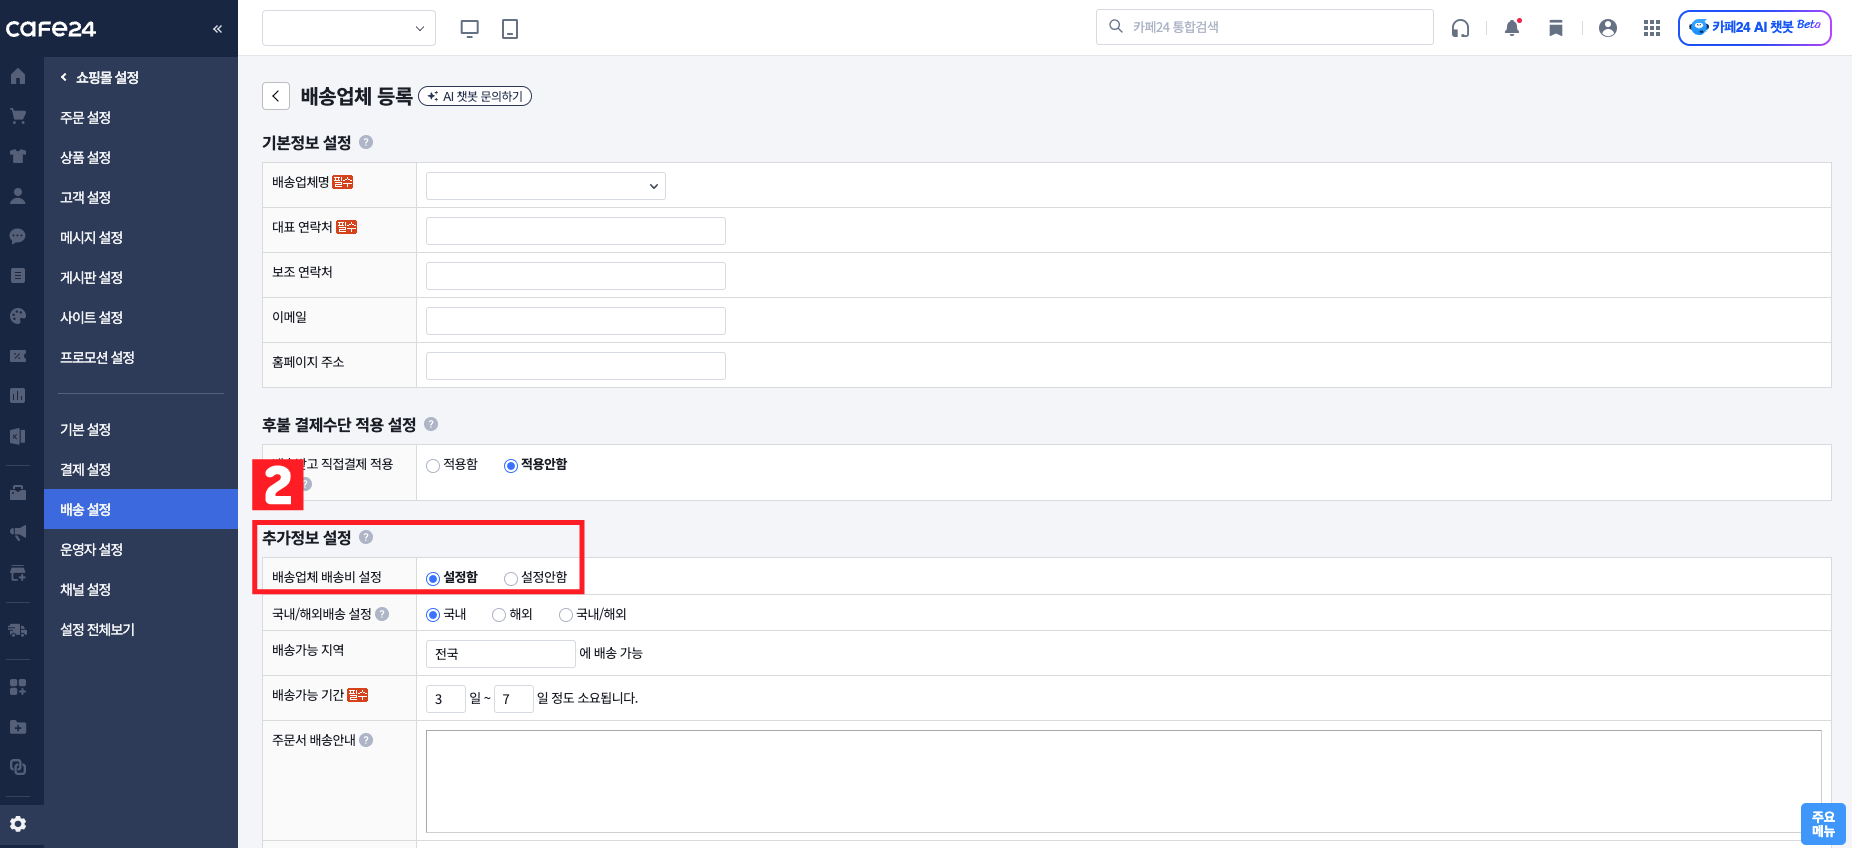Viewport: 1852px width, 848px height.
Task: Open 결제 설정 menu item
Action: [85, 469]
